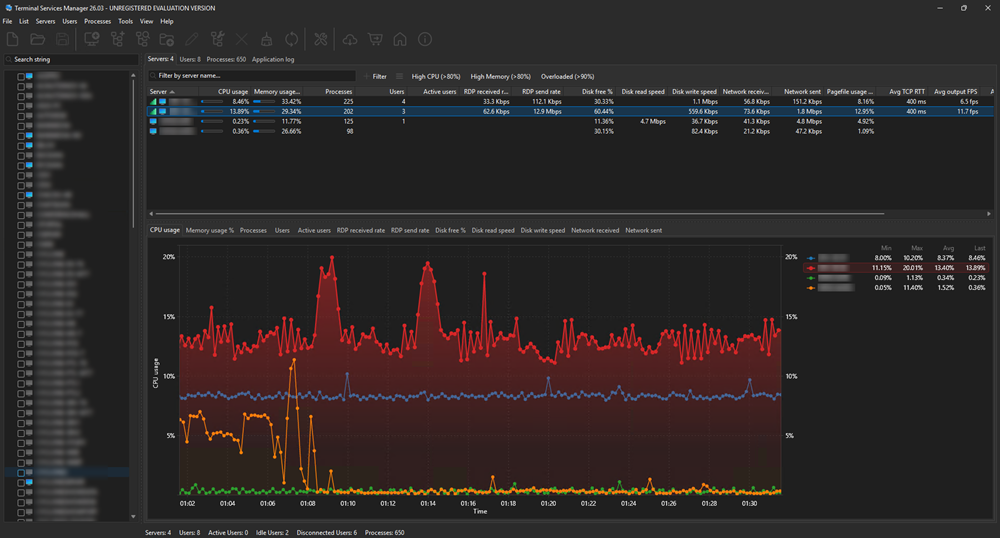Click the pencil edit icon
Viewport: 1000px width, 538px height.
191,40
